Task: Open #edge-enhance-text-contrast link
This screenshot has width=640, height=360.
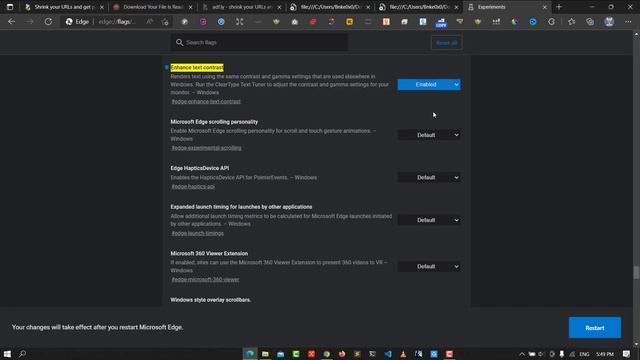Action: [x=206, y=102]
